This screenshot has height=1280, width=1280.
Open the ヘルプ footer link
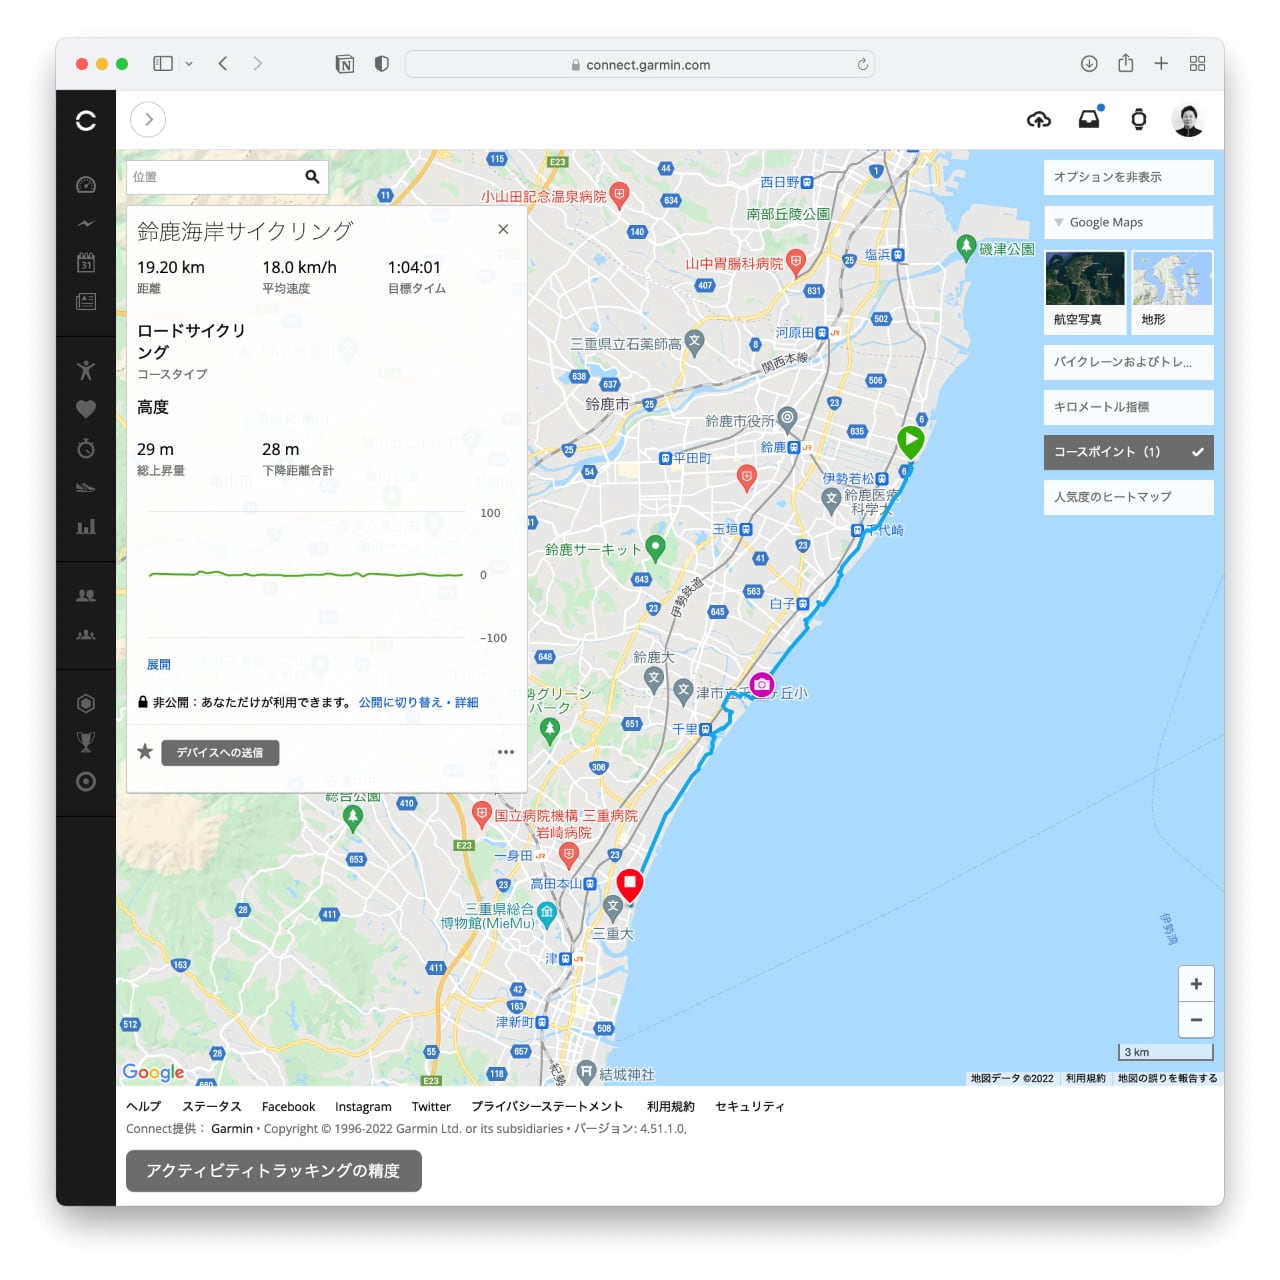(x=143, y=1106)
